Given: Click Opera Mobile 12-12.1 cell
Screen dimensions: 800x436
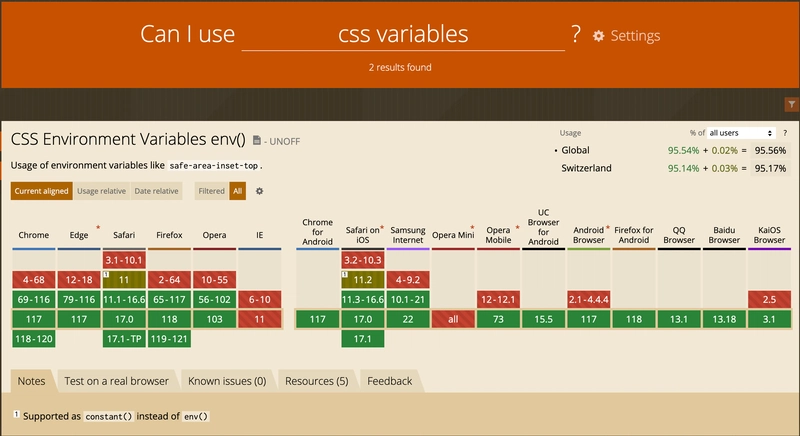Looking at the screenshot, I should tap(498, 299).
